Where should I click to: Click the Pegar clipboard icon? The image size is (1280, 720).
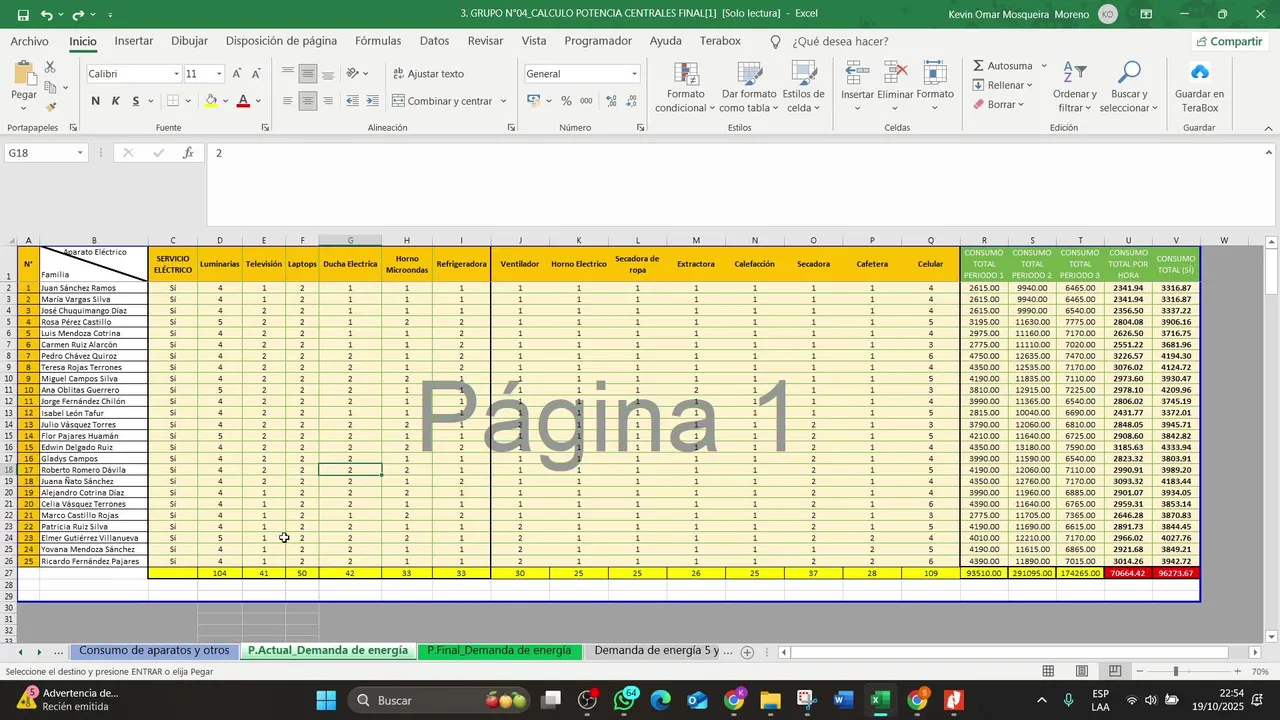(24, 74)
